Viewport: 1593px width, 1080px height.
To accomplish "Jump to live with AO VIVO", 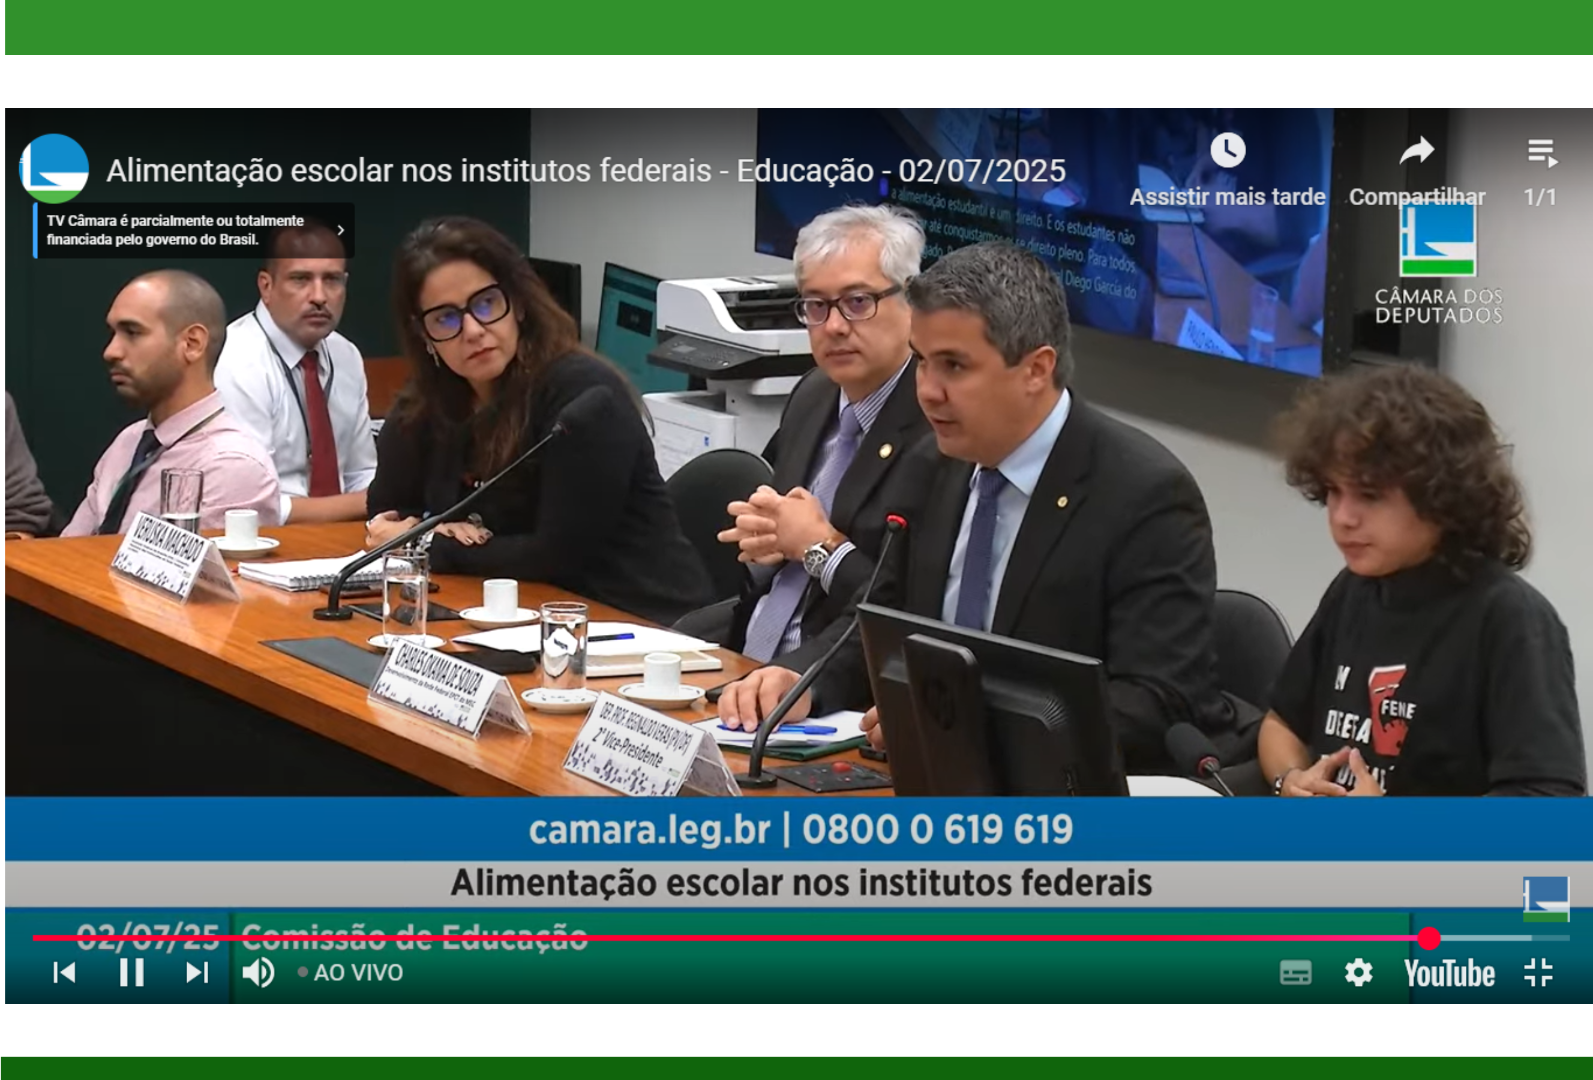I will [x=351, y=972].
